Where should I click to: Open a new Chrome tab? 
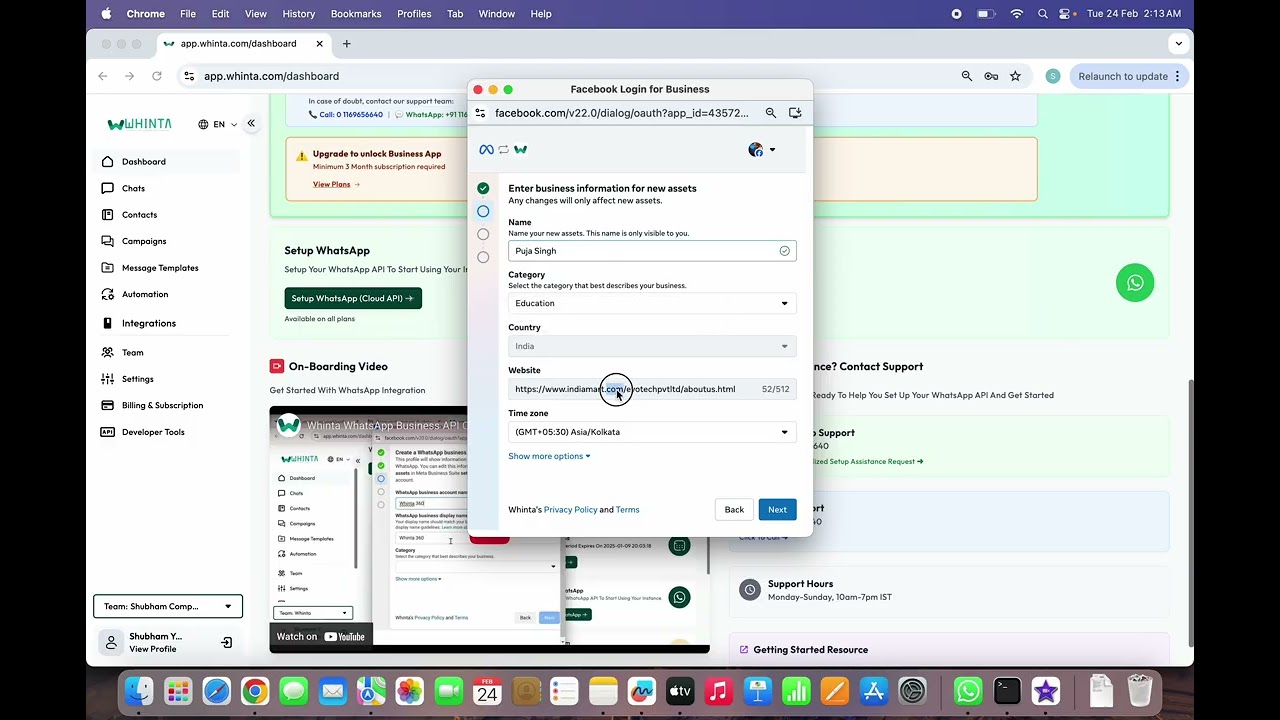coord(347,44)
